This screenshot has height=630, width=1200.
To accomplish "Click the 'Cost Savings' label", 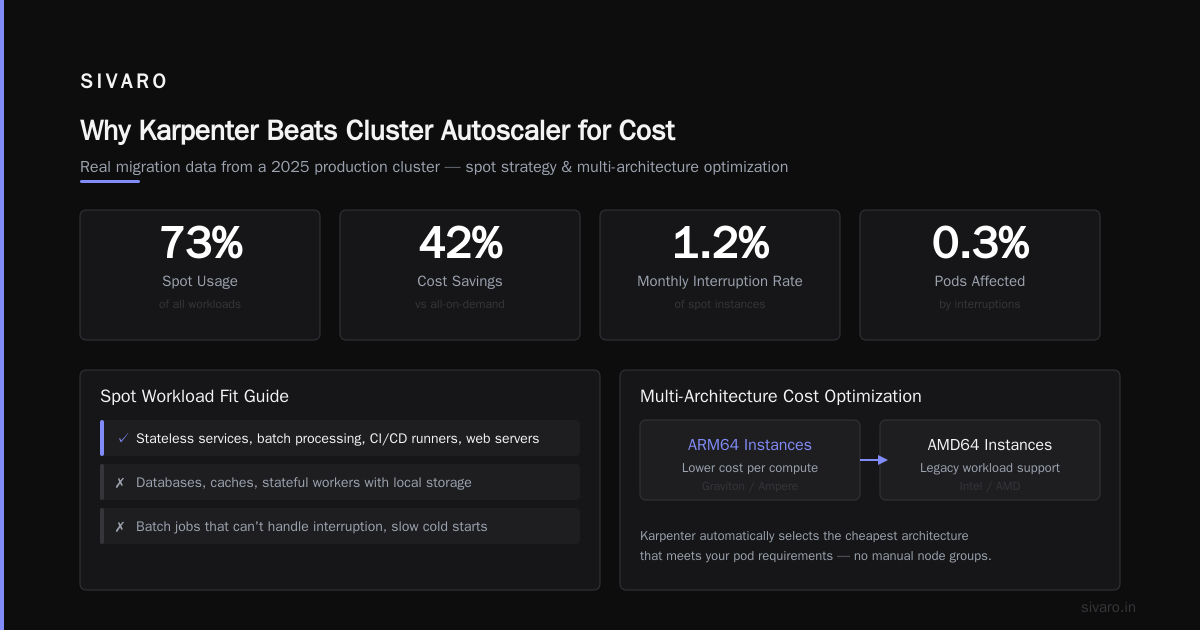I will click(460, 281).
